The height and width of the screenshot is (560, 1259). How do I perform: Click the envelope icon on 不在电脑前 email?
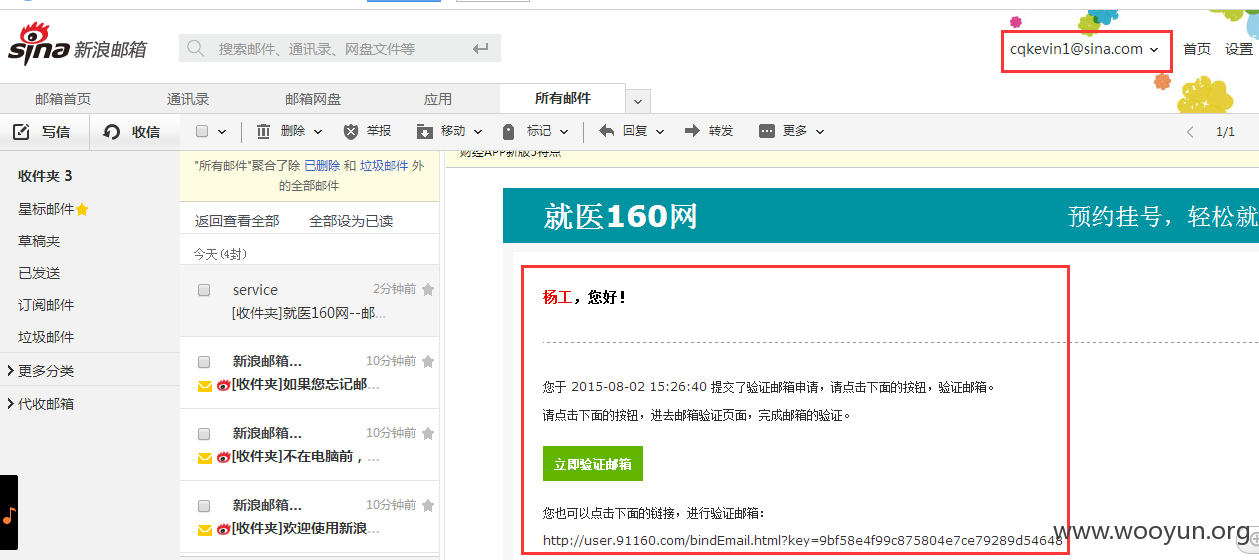(205, 458)
